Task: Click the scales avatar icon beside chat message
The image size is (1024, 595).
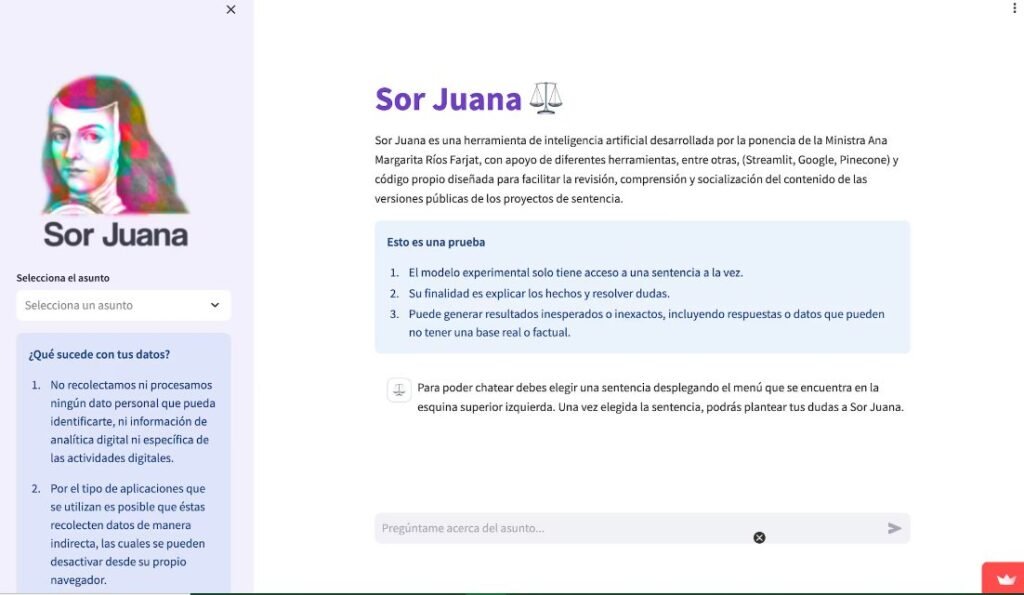Action: point(399,391)
